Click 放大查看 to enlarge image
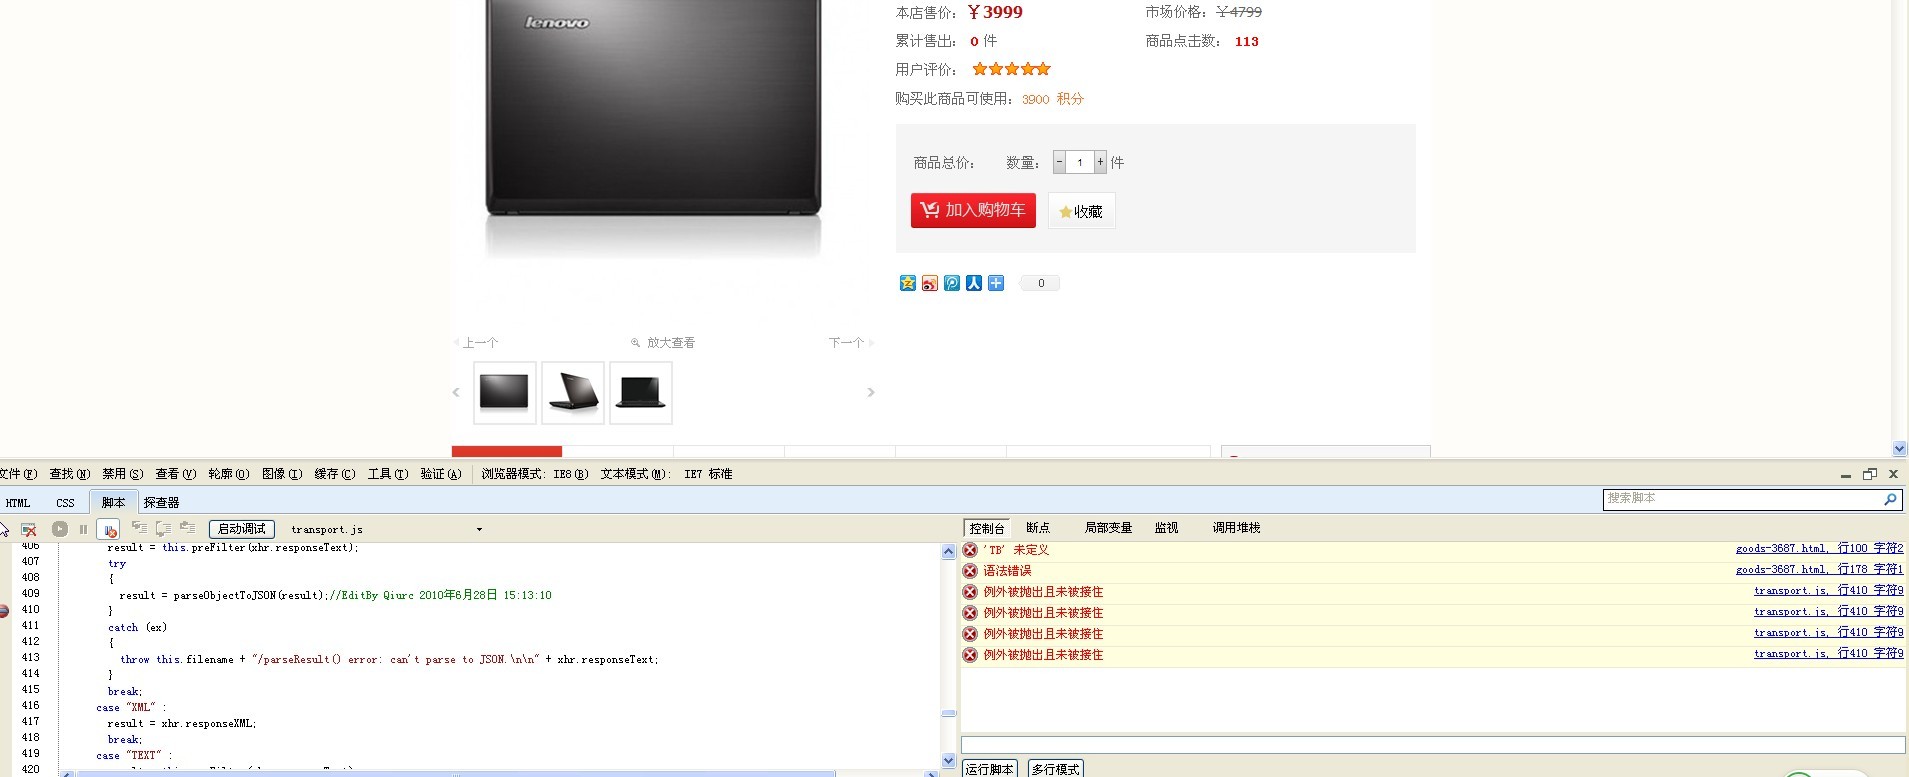 click(x=671, y=343)
